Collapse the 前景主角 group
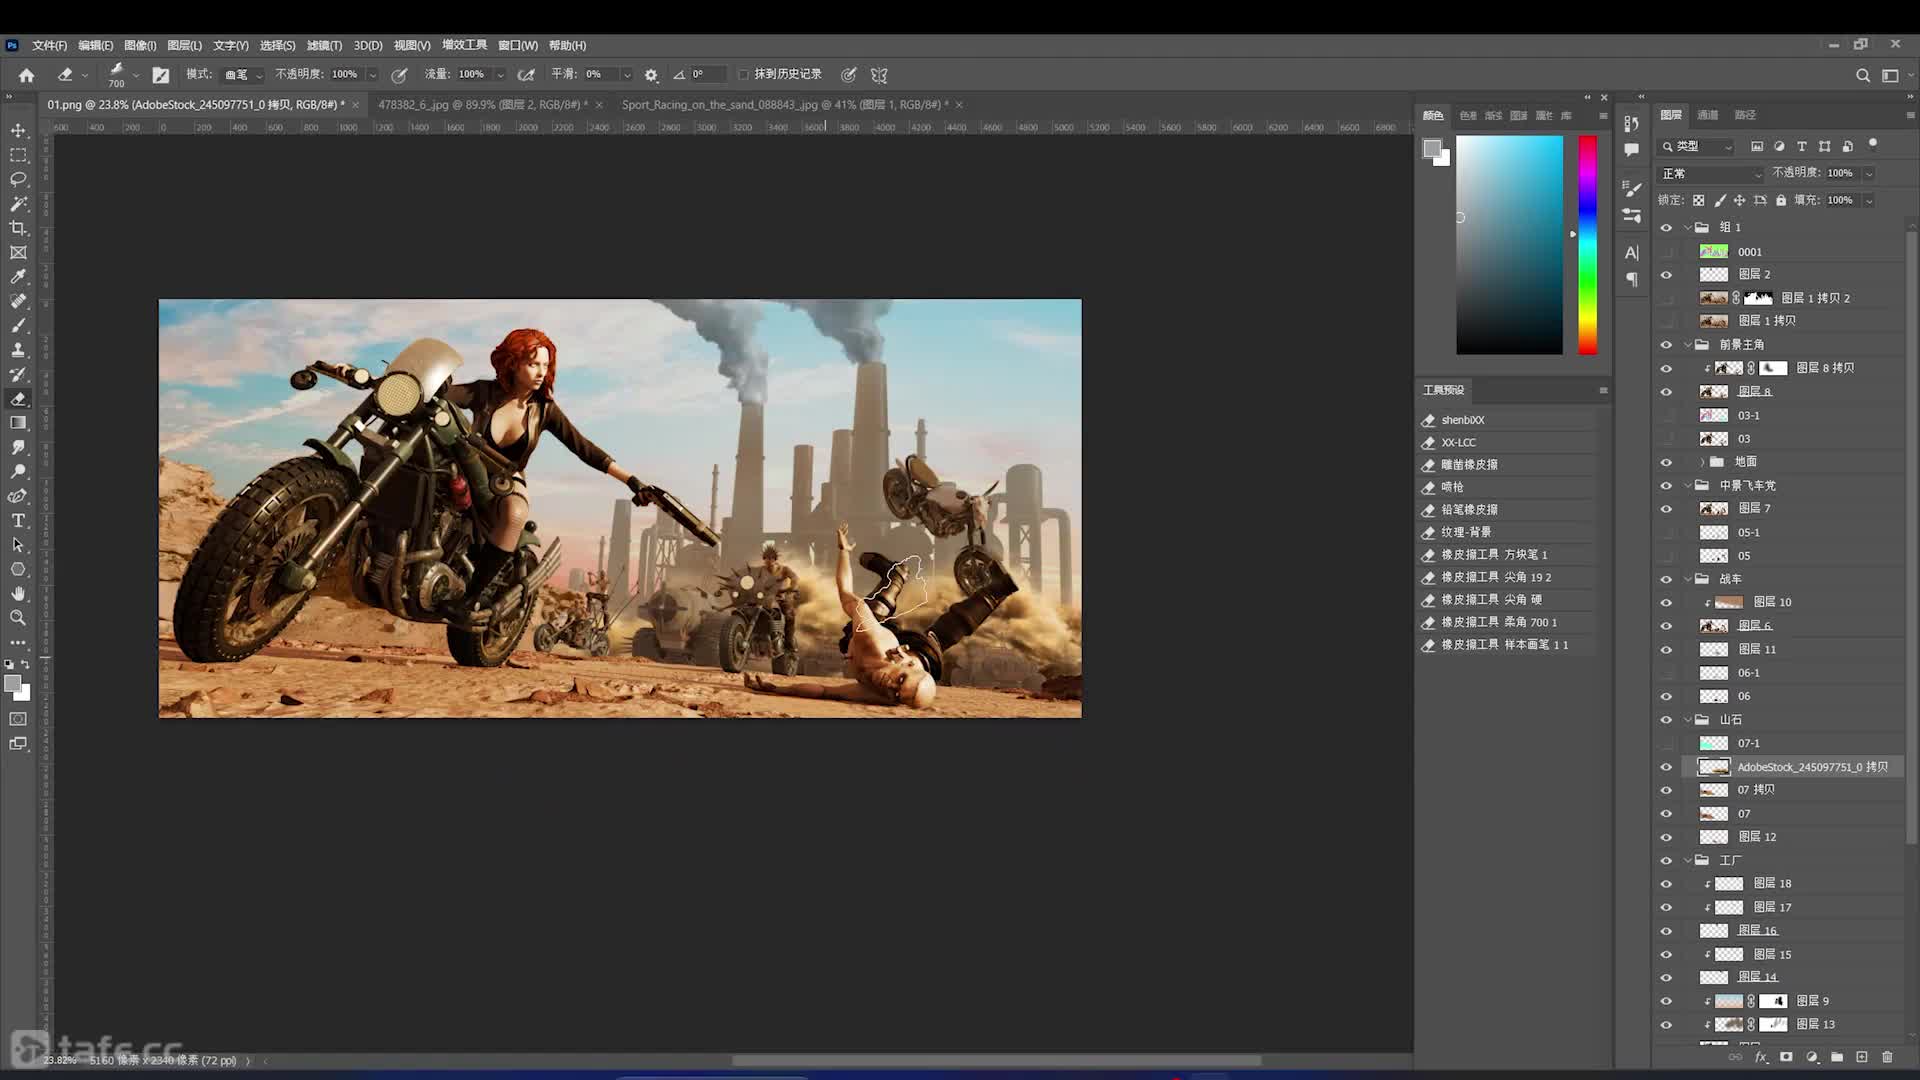The height and width of the screenshot is (1080, 1920). point(1688,345)
